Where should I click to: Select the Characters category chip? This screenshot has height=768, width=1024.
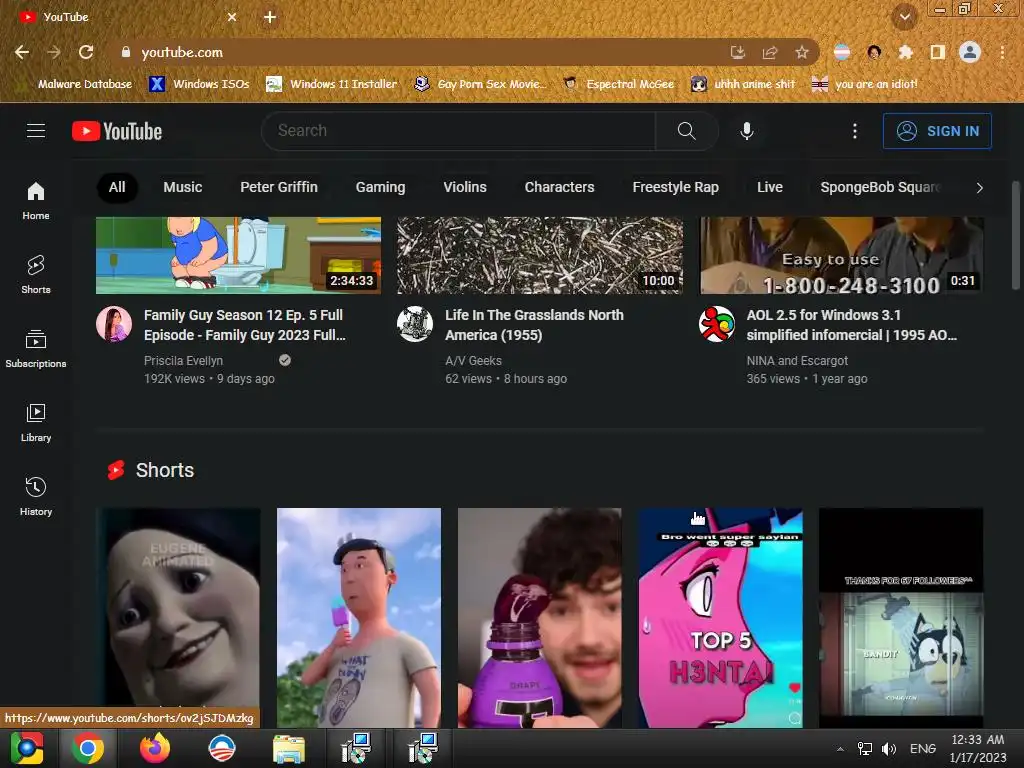tap(560, 187)
